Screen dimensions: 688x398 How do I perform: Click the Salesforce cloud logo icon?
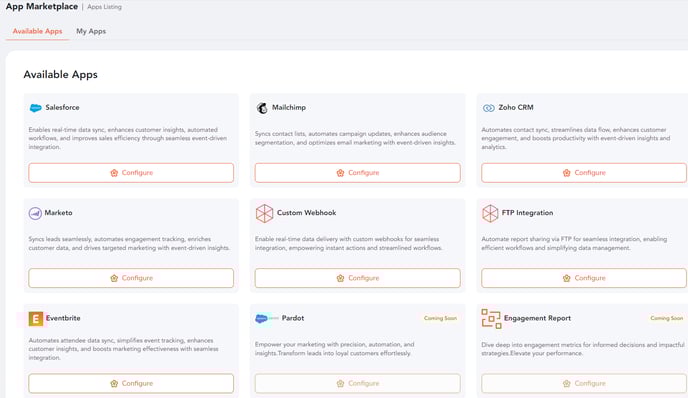point(36,108)
